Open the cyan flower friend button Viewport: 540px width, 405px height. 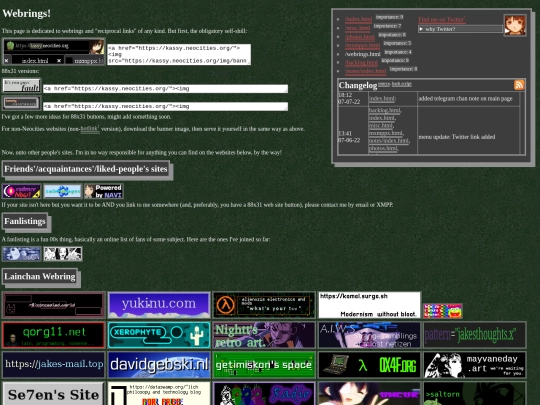click(63, 191)
